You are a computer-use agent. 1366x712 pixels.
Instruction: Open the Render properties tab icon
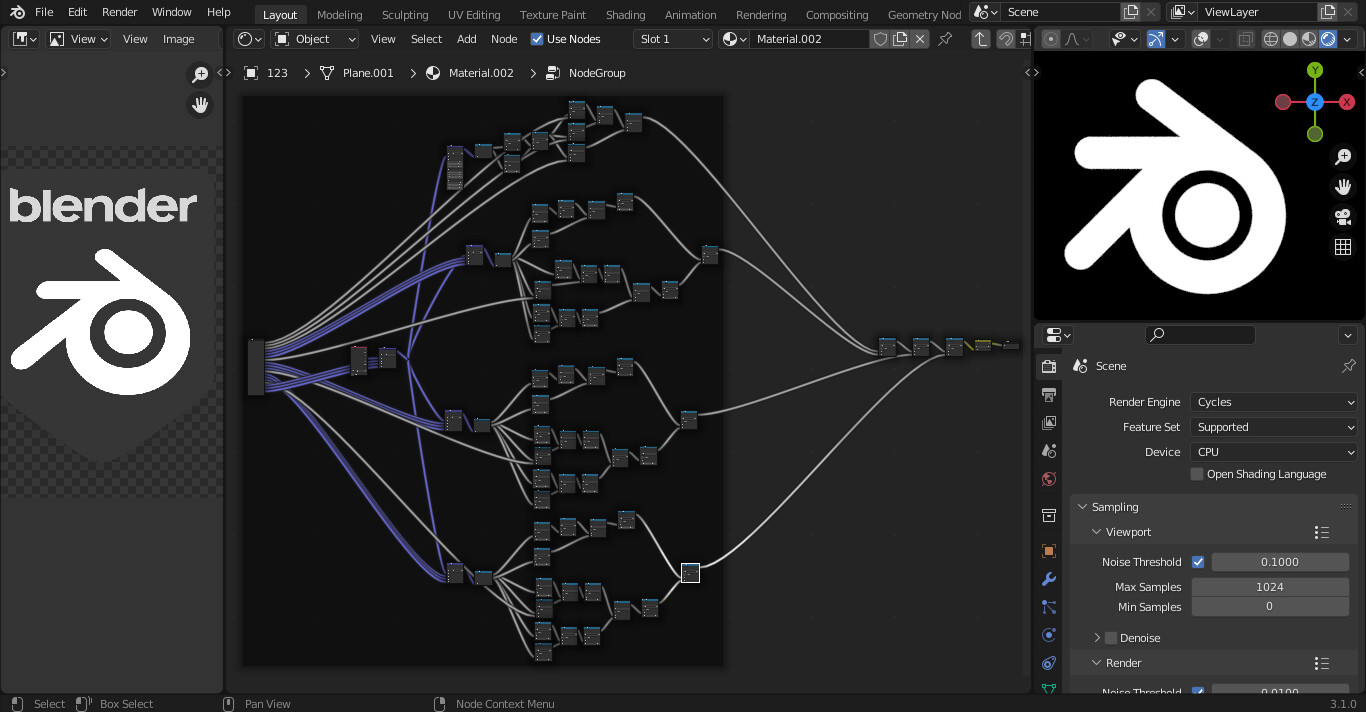1049,367
